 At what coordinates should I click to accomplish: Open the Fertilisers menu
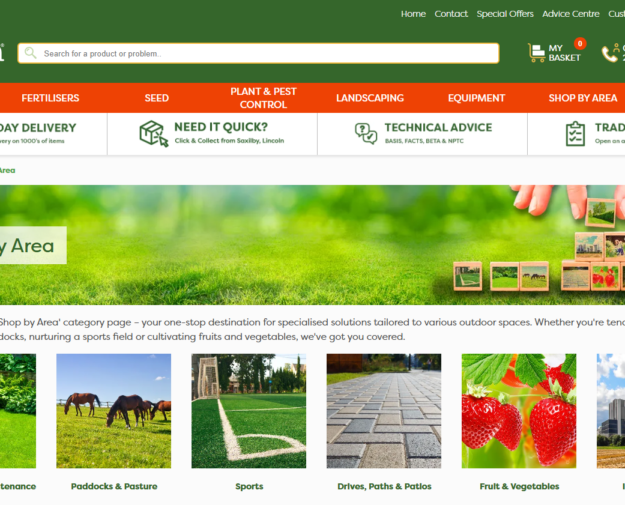[50, 98]
